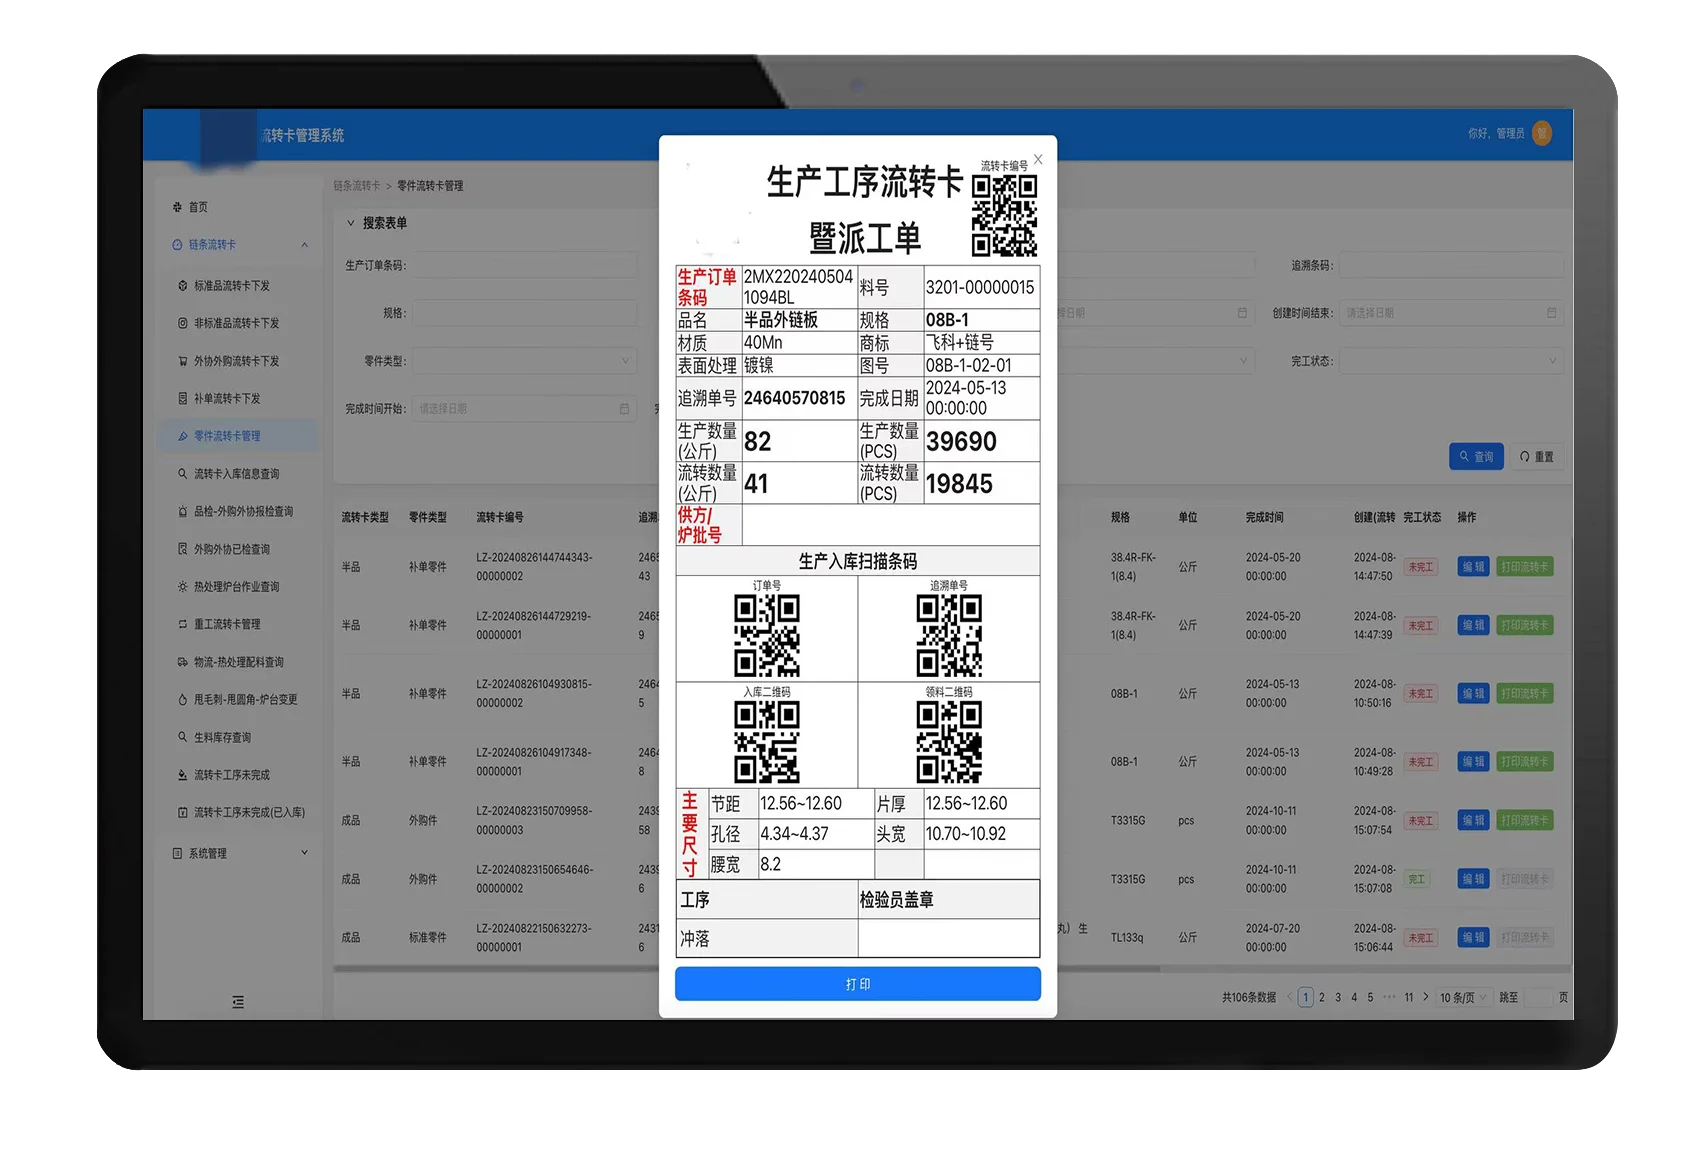Go to pagination page 11
The width and height of the screenshot is (1684, 1150).
click(1409, 998)
